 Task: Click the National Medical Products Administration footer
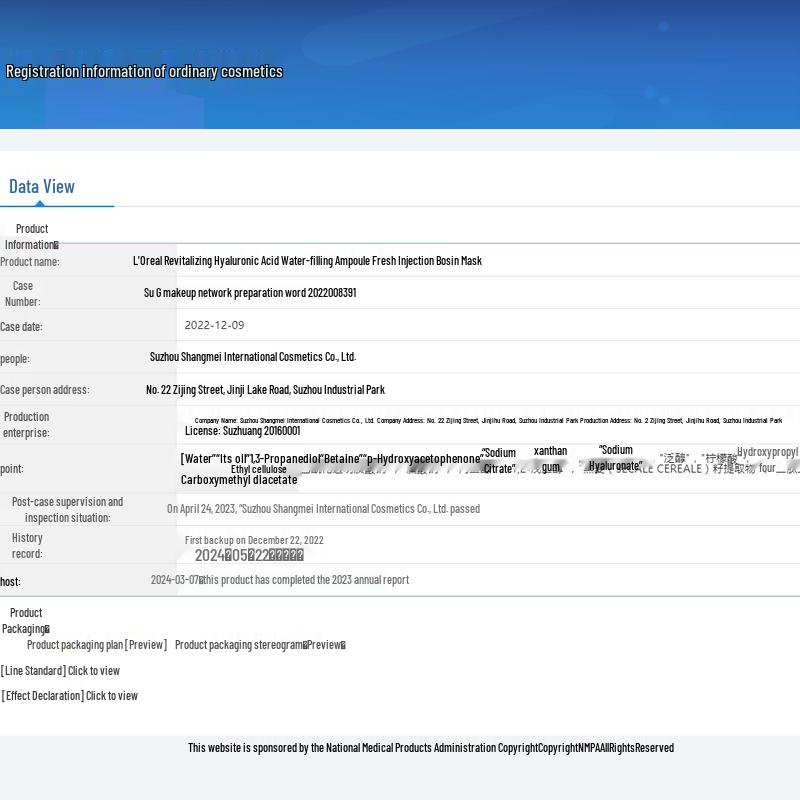click(x=430, y=748)
